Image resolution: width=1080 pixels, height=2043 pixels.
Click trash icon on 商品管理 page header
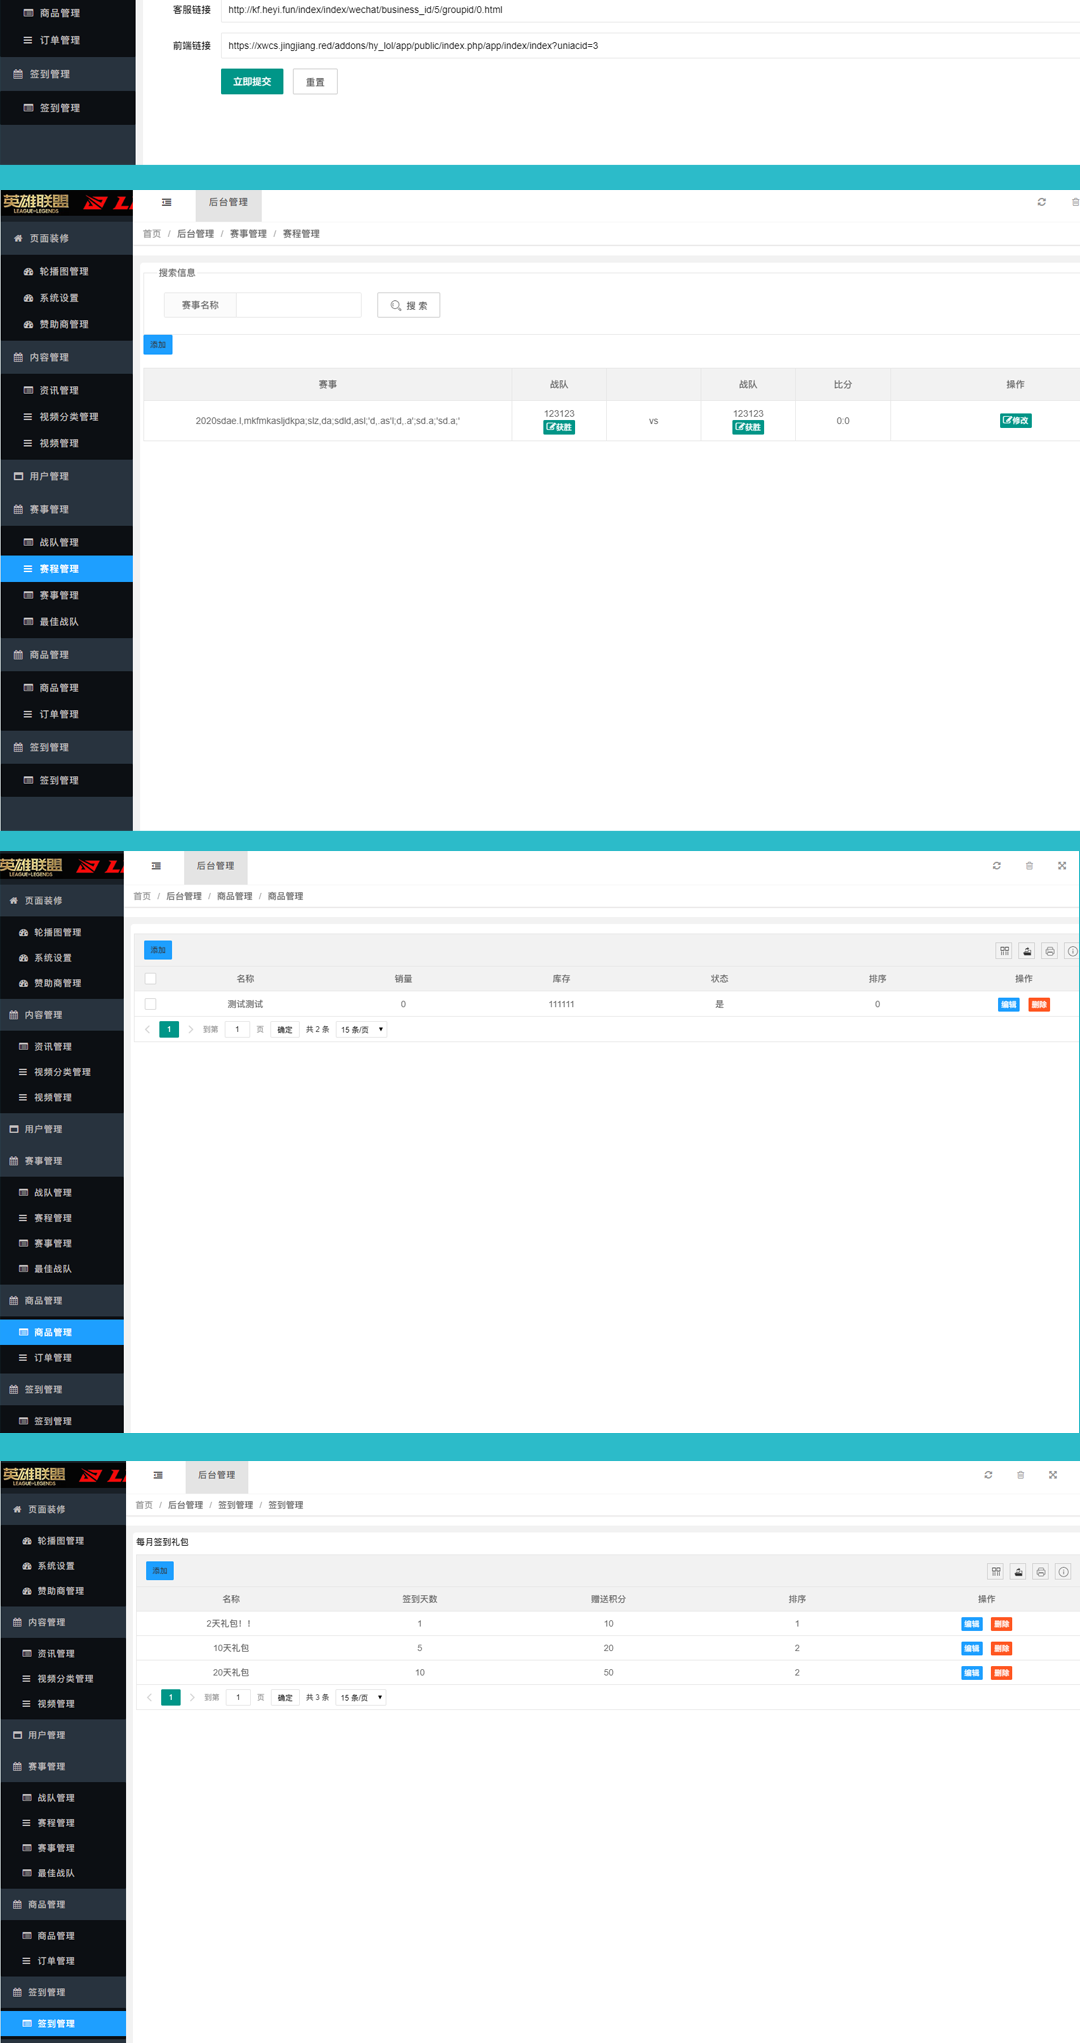click(1029, 866)
